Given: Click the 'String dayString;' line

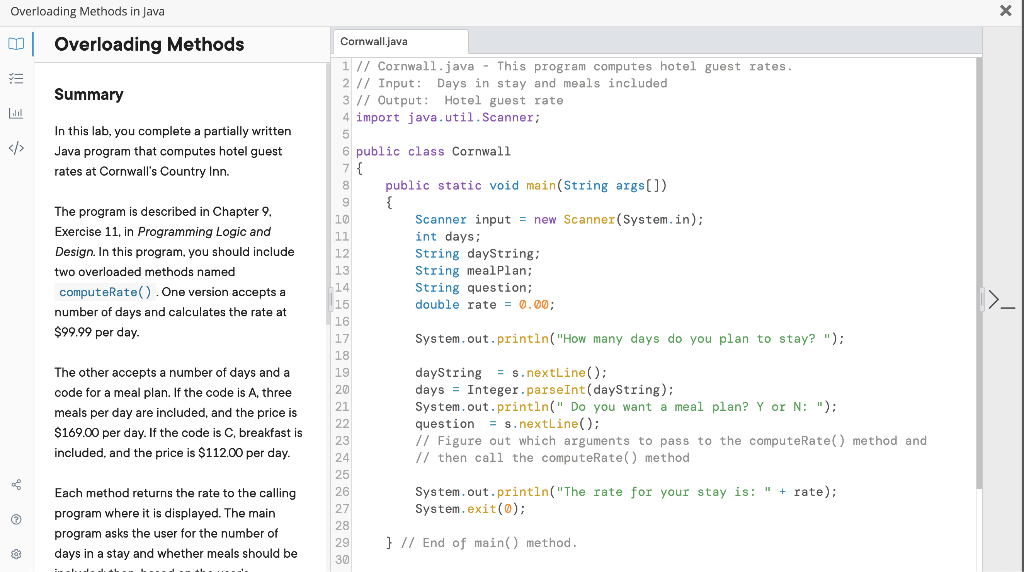Looking at the screenshot, I should click(477, 253).
